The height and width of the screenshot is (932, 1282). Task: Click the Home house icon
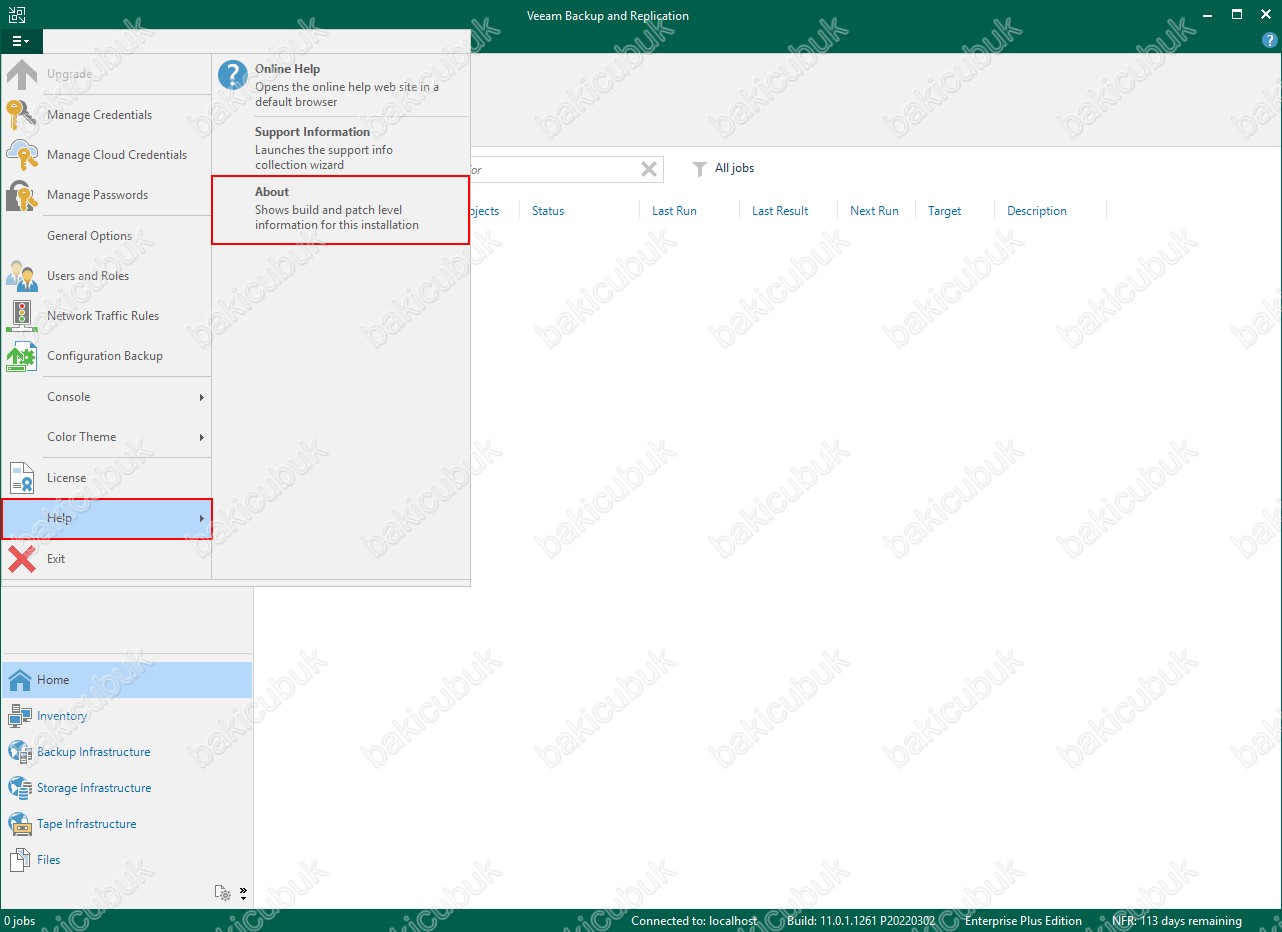coord(20,680)
